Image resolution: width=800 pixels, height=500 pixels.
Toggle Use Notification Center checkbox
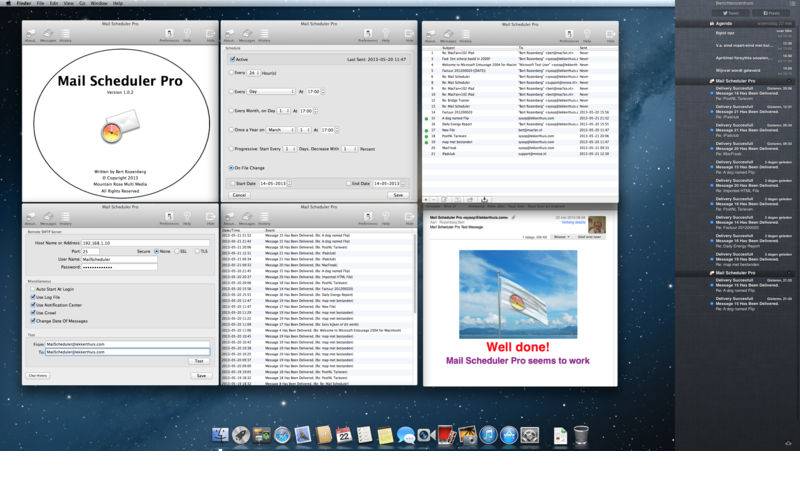(x=33, y=305)
